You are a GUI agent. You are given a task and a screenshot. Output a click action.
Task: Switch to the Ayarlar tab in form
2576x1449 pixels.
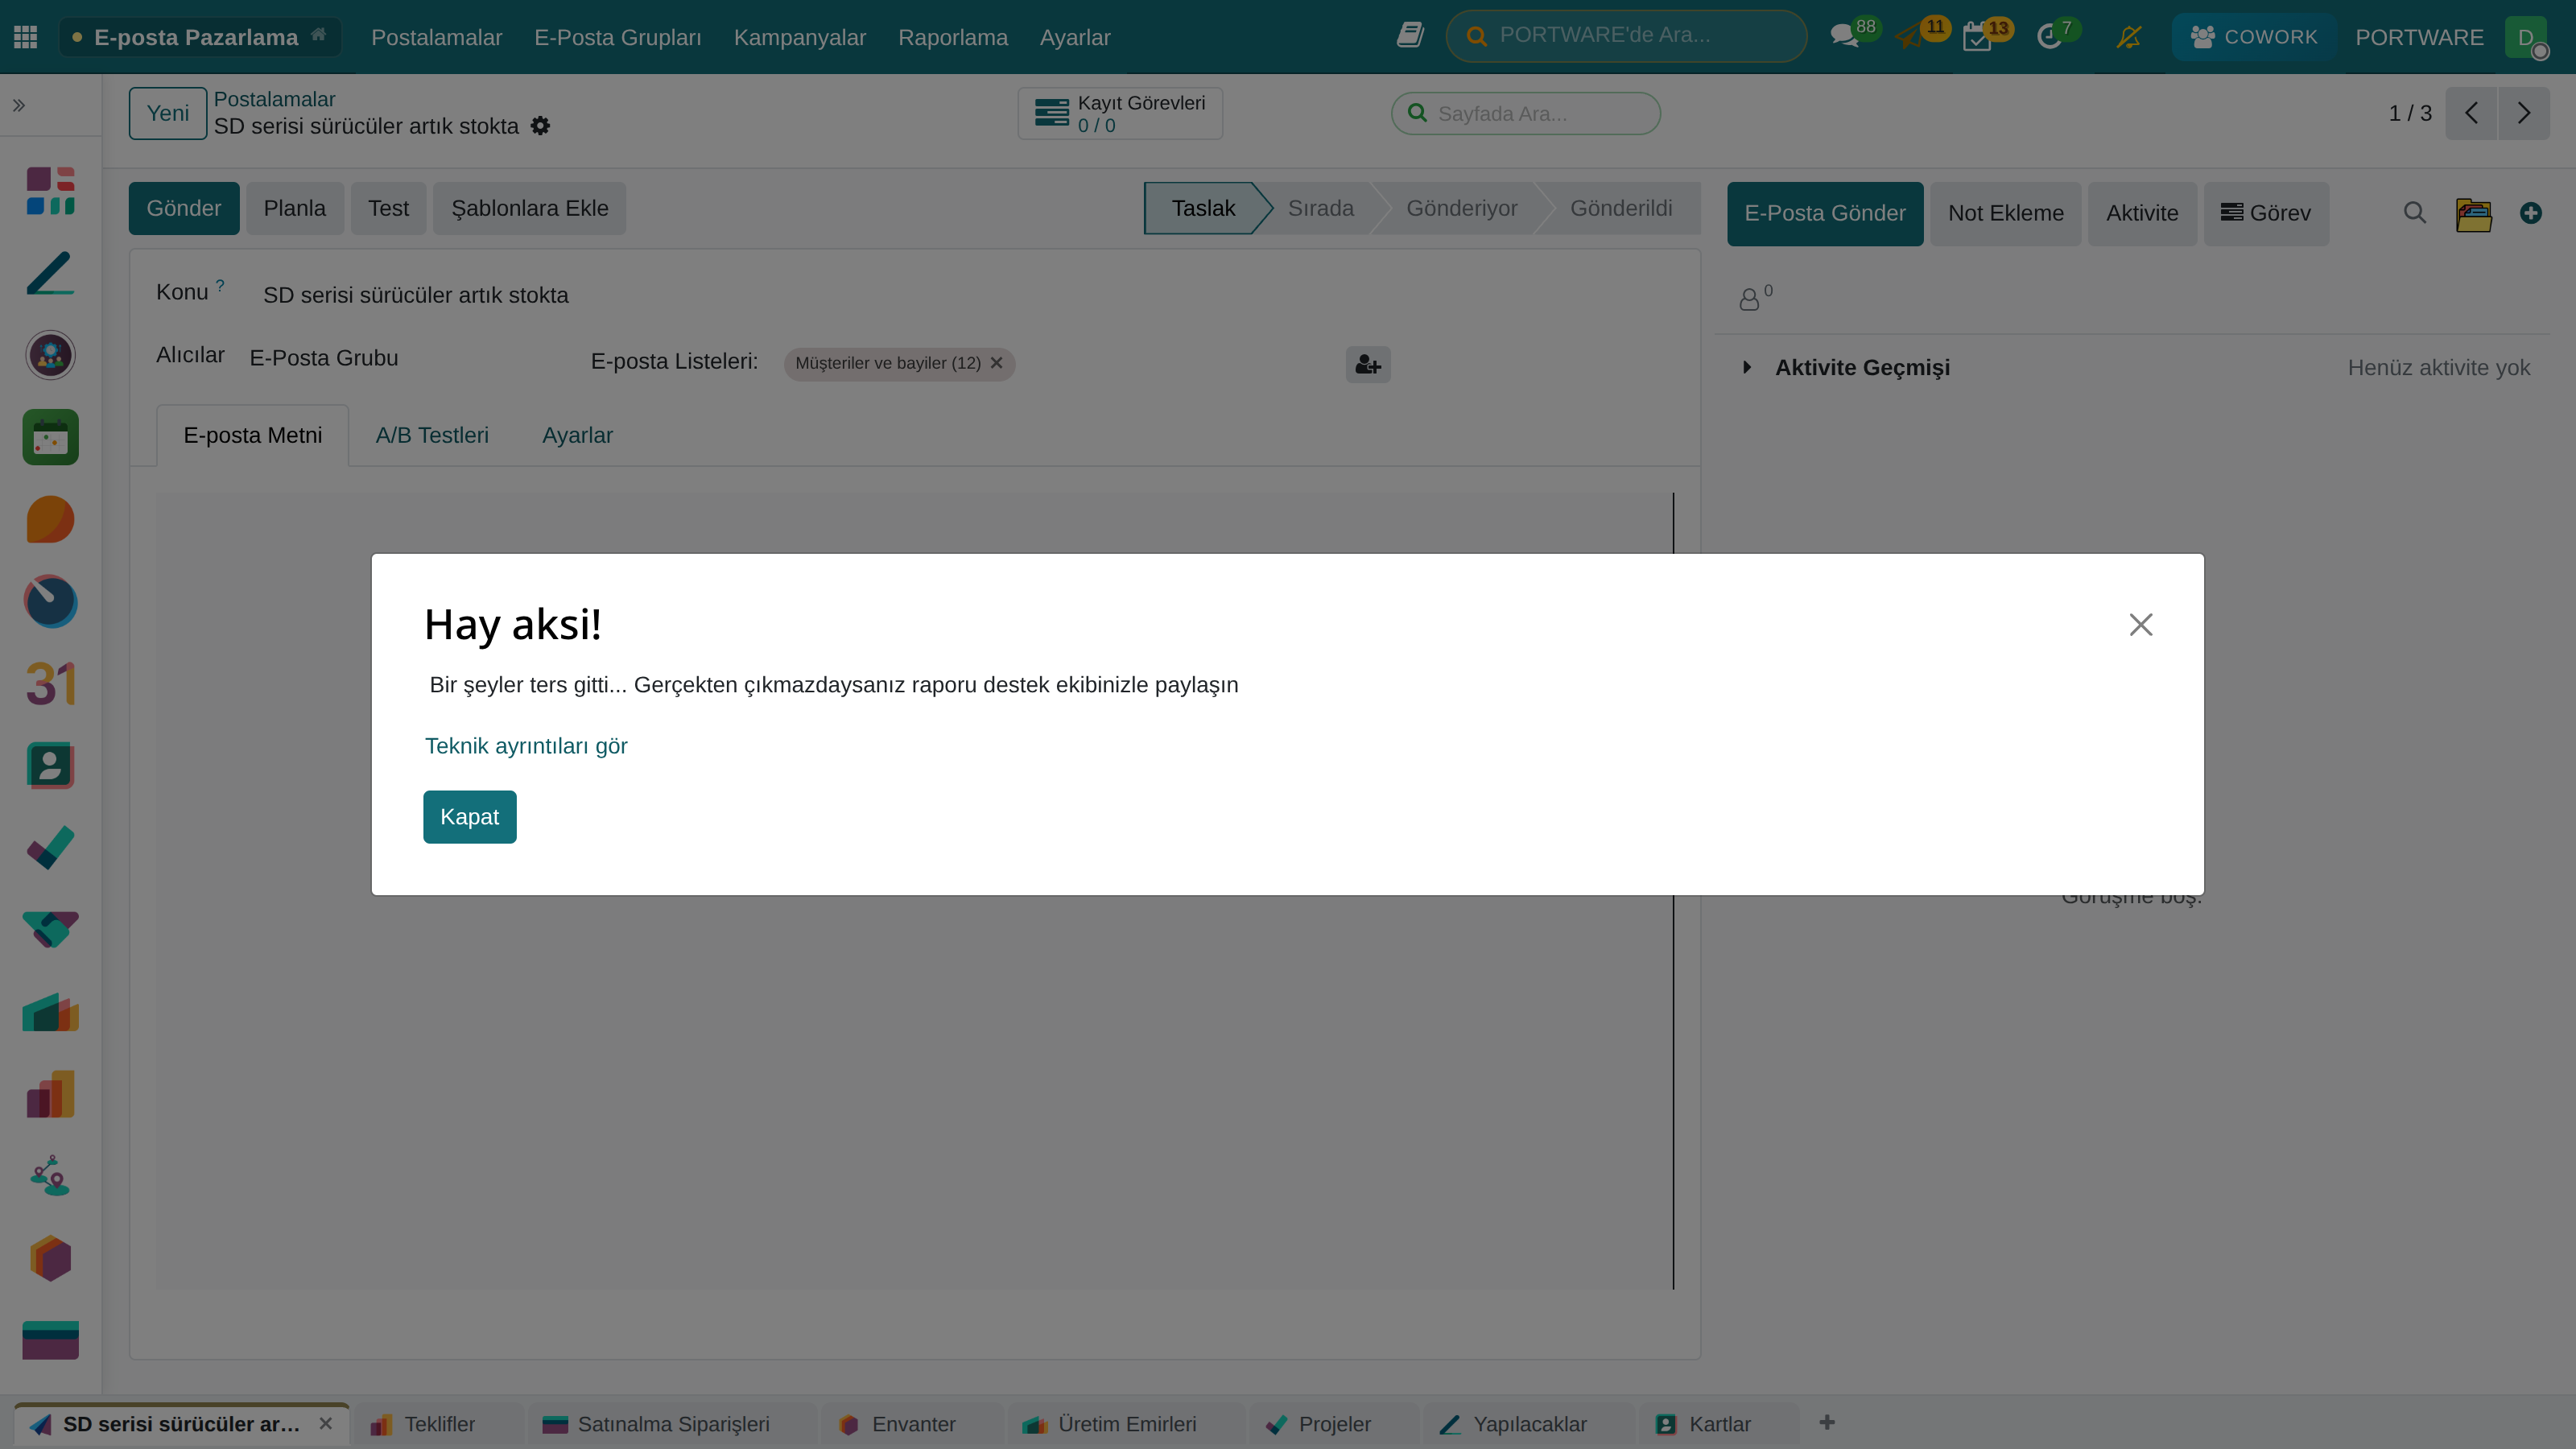click(x=577, y=435)
